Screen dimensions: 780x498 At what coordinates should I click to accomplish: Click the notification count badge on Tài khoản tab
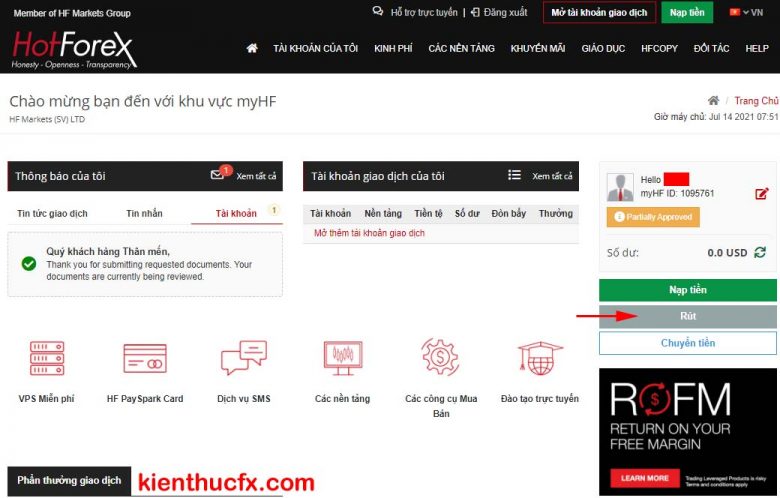[x=274, y=209]
